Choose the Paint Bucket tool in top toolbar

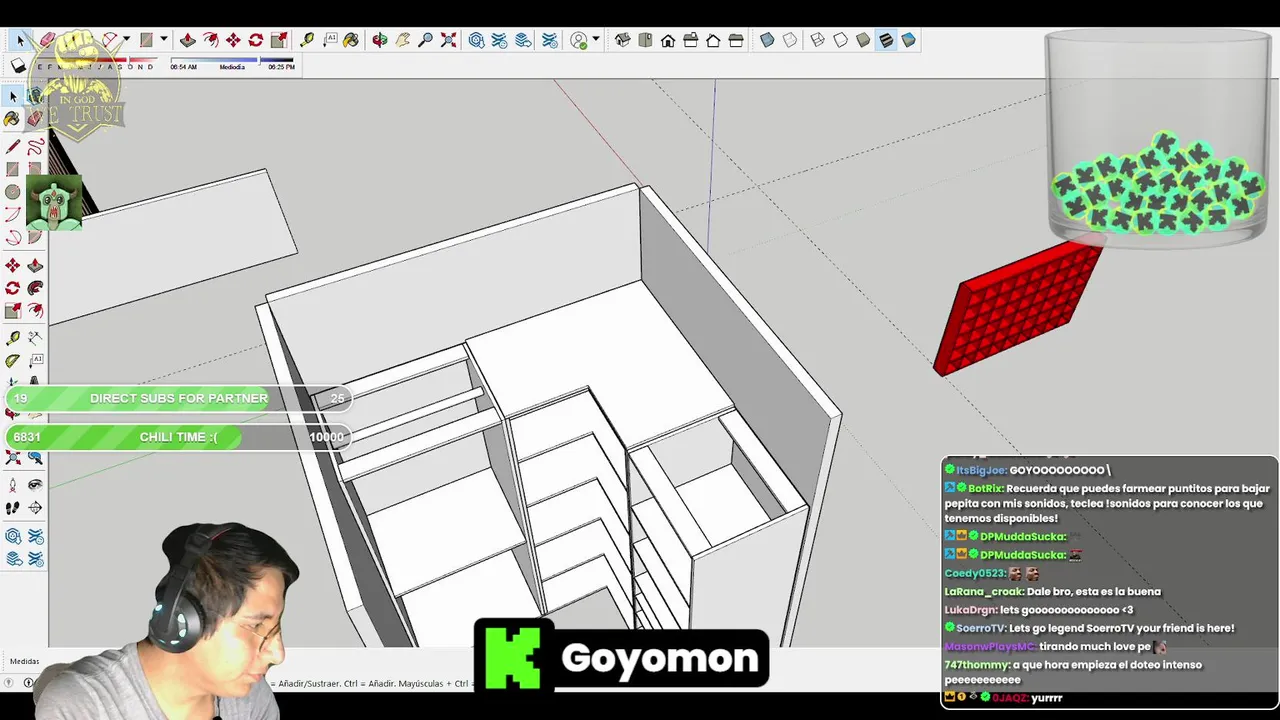click(351, 40)
